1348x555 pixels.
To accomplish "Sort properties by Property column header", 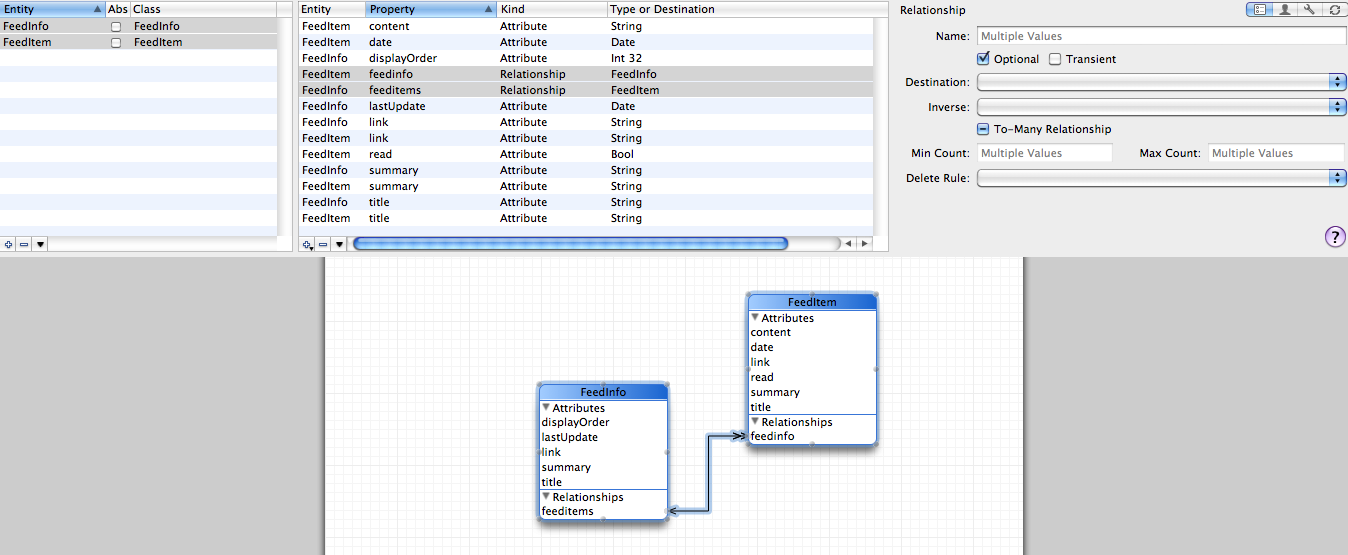I will click(431, 9).
